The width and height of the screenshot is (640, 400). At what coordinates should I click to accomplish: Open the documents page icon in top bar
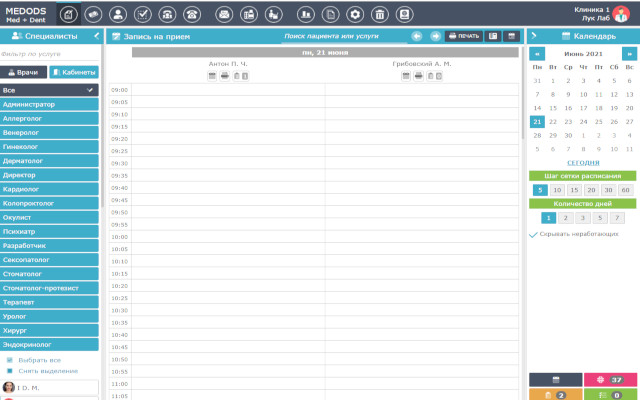331,15
